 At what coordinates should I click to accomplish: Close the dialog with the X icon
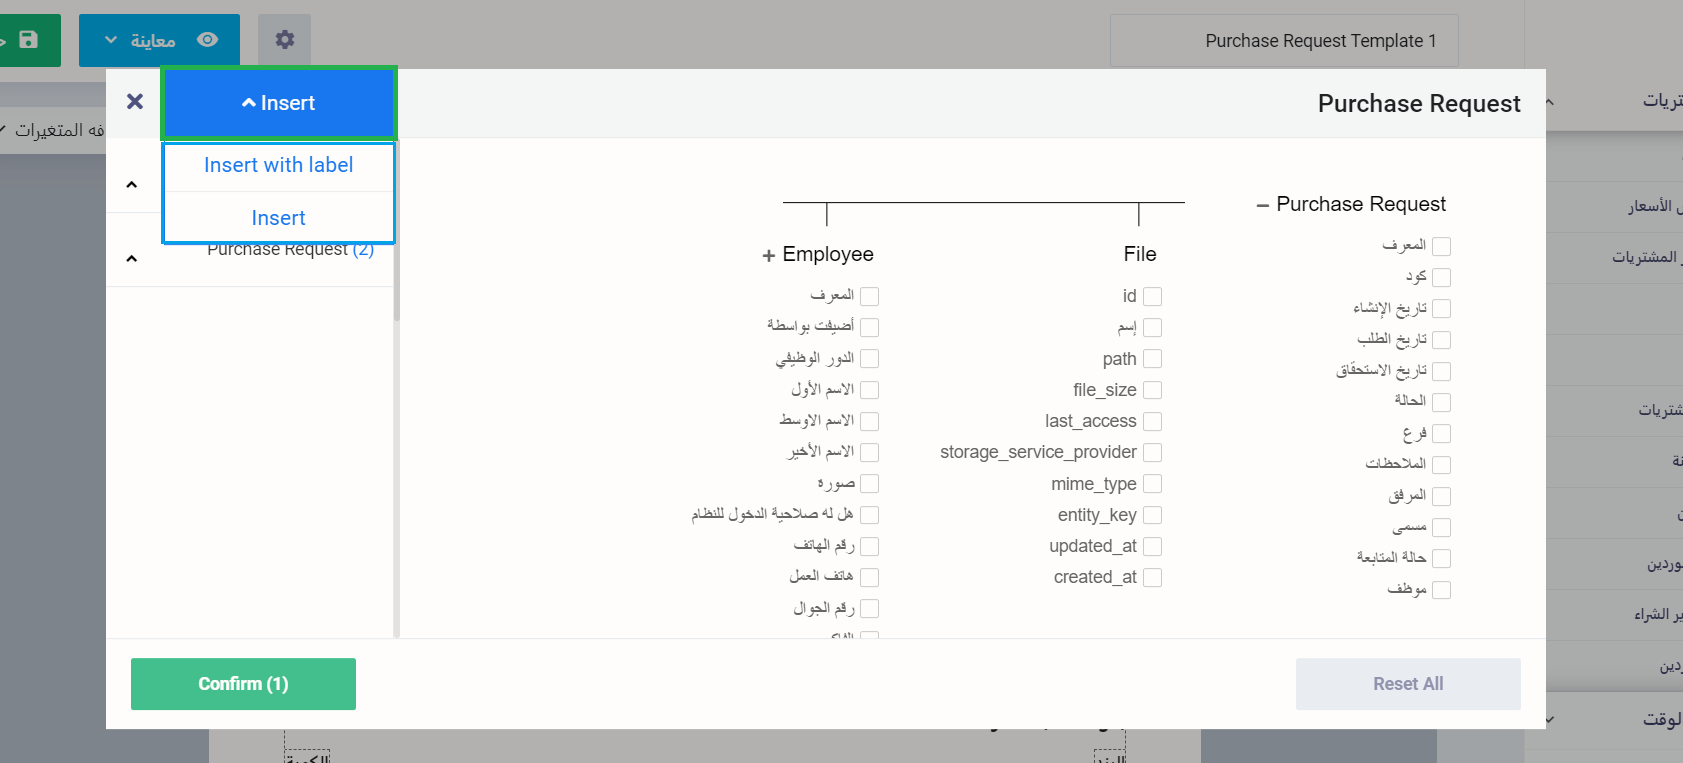coord(135,101)
